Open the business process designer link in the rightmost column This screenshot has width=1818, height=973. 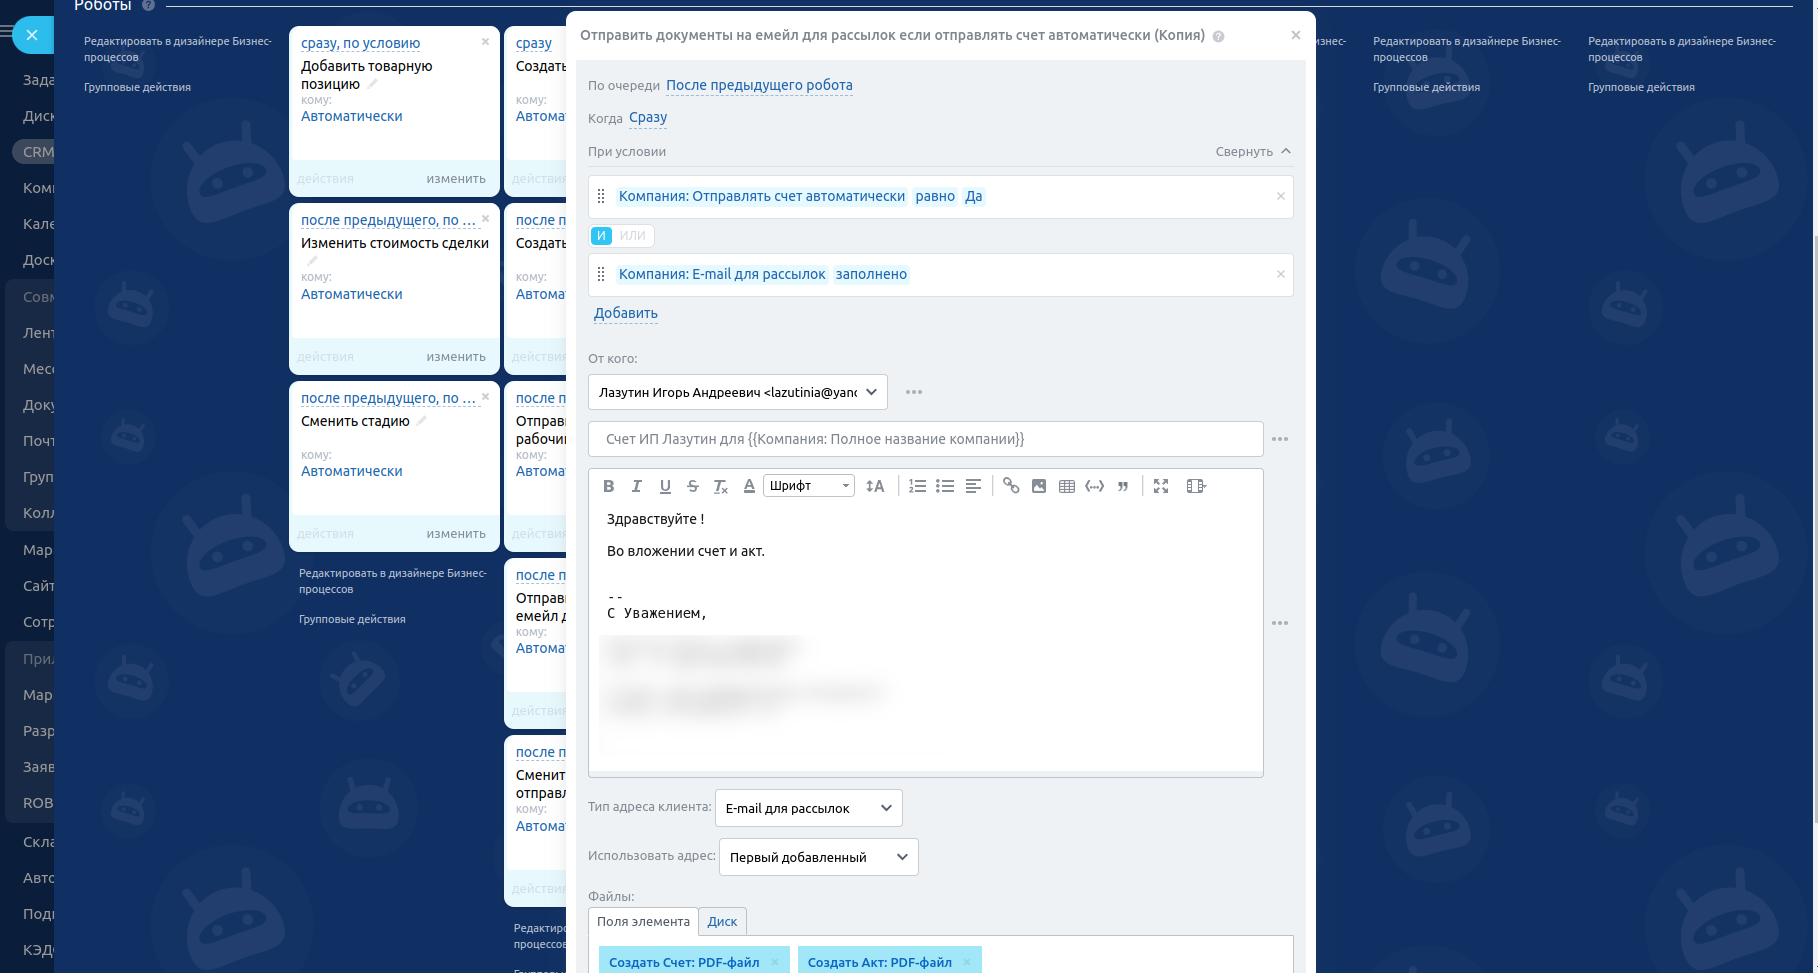pos(1682,49)
